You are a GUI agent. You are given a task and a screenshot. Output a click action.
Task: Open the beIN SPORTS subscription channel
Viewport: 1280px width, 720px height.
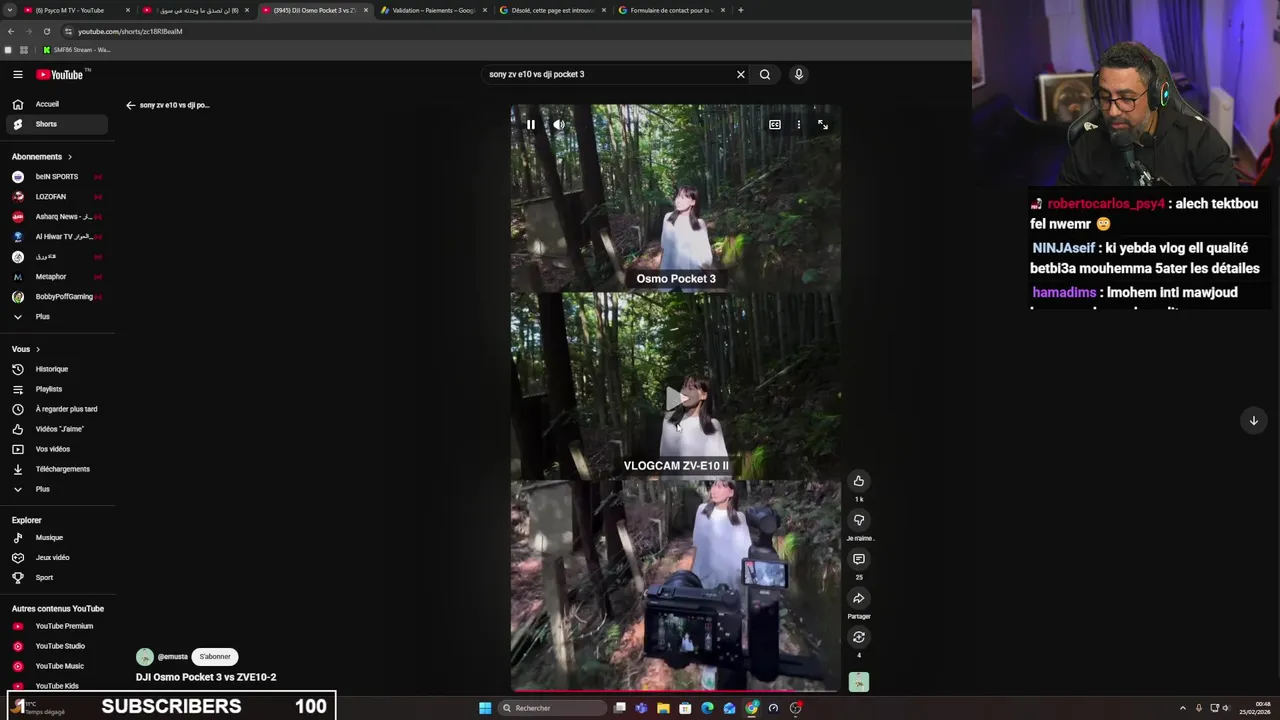click(x=57, y=177)
